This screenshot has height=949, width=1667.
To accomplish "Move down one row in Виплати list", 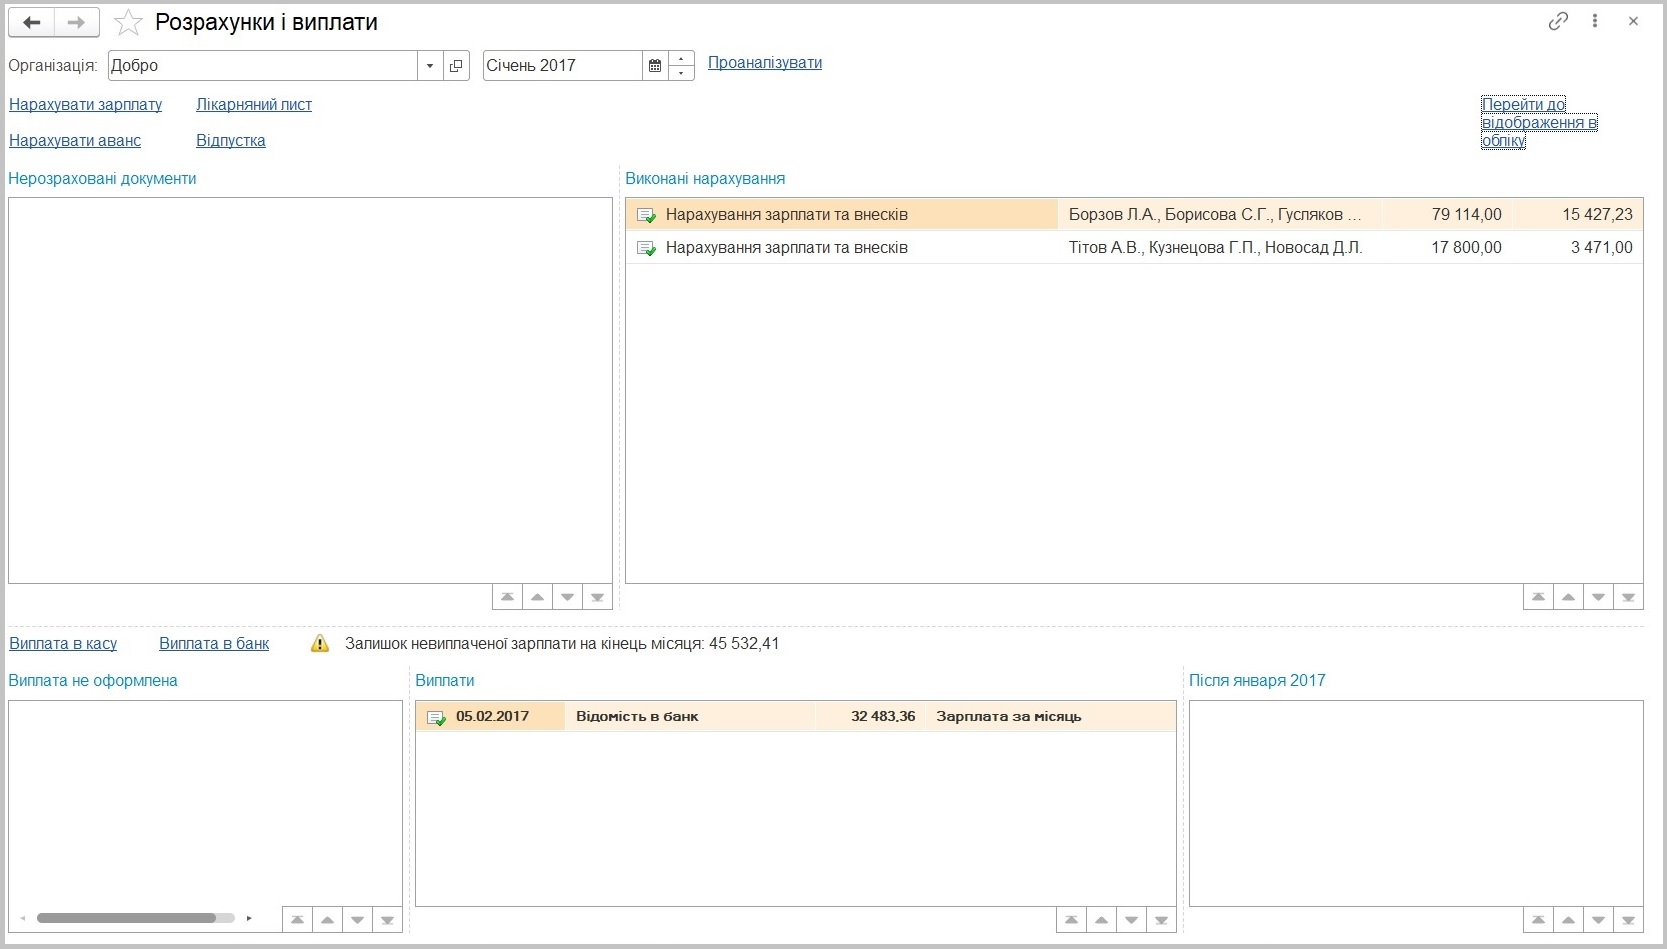I will click(1131, 920).
